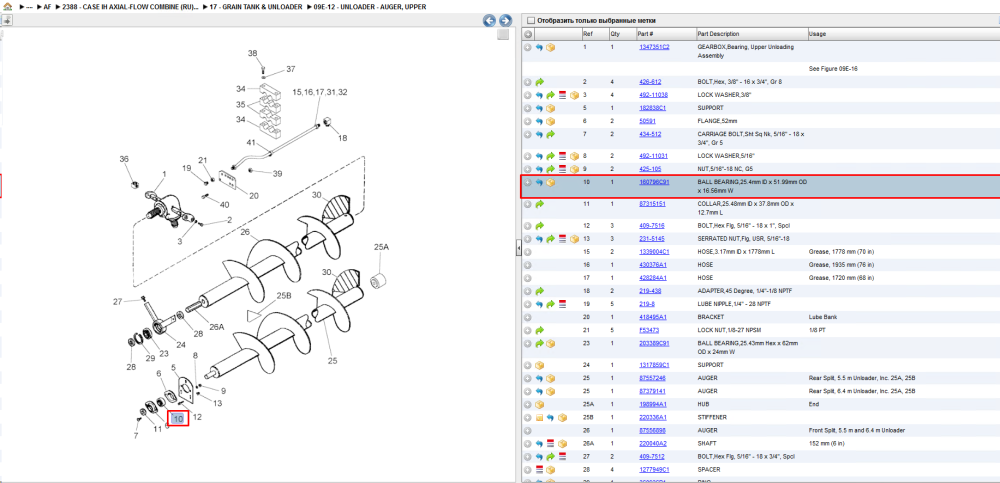1000x483 pixels.
Task: Click blue arrow in highlighted BALL BEARING row 10
Action: click(x=540, y=182)
